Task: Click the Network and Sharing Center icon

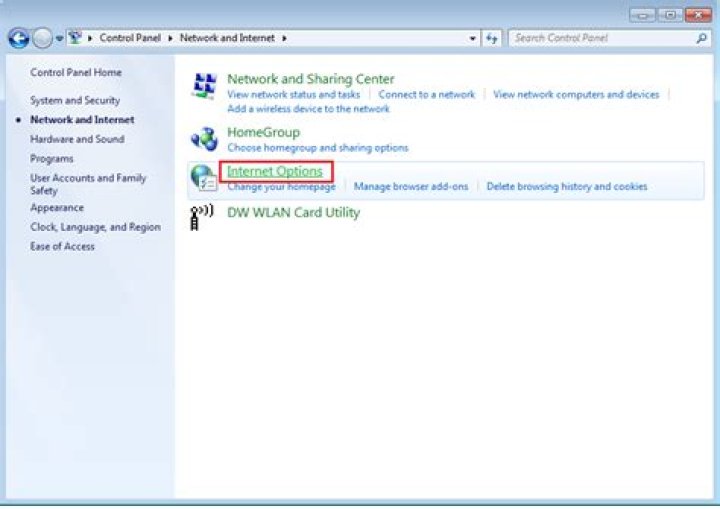Action: (x=204, y=86)
